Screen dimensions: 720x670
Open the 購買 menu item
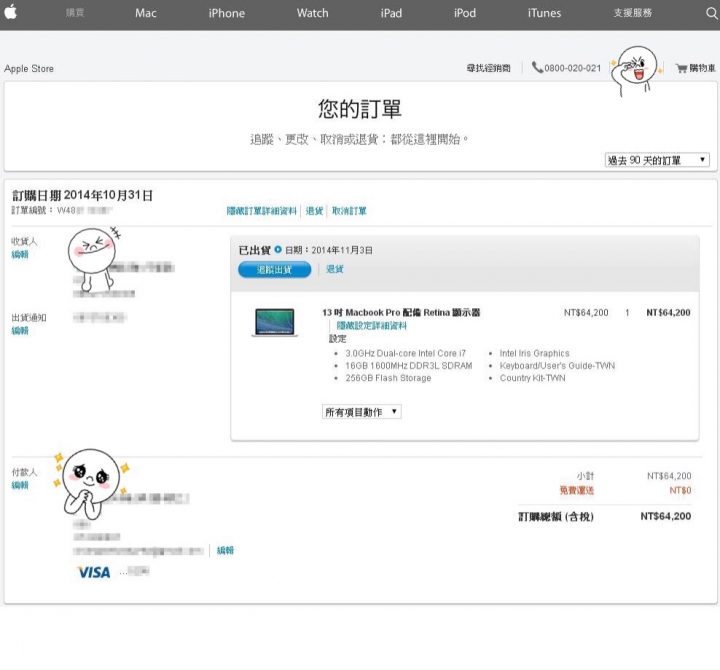pos(75,13)
